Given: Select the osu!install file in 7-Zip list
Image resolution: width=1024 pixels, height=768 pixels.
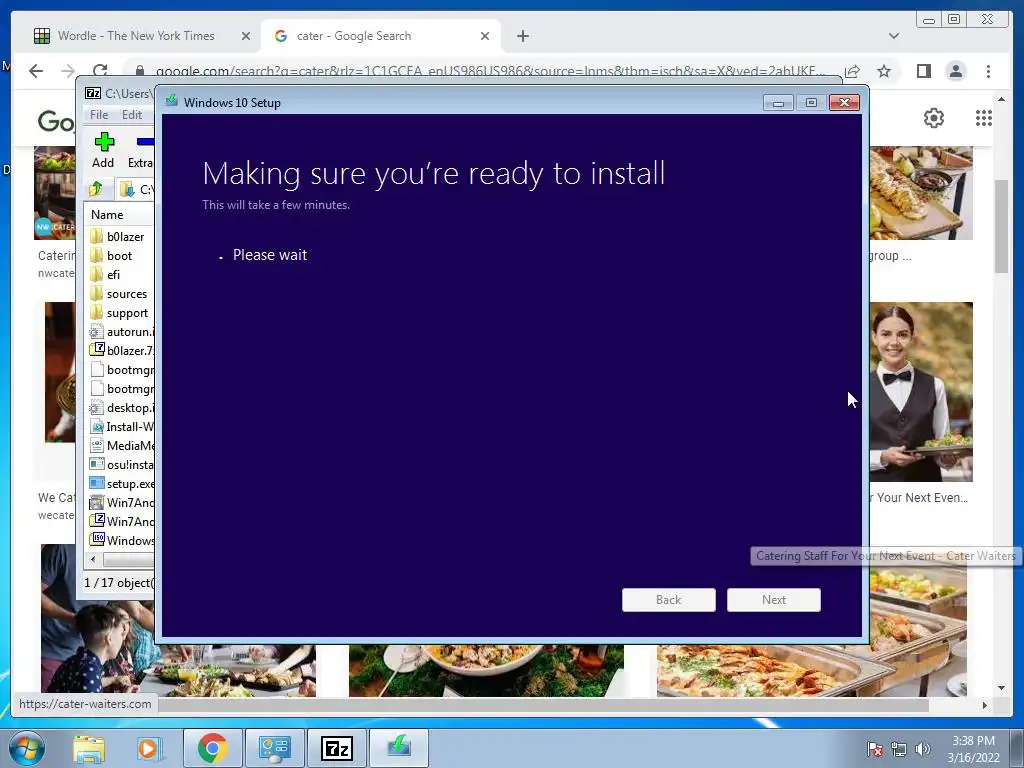Looking at the screenshot, I should pyautogui.click(x=121, y=464).
